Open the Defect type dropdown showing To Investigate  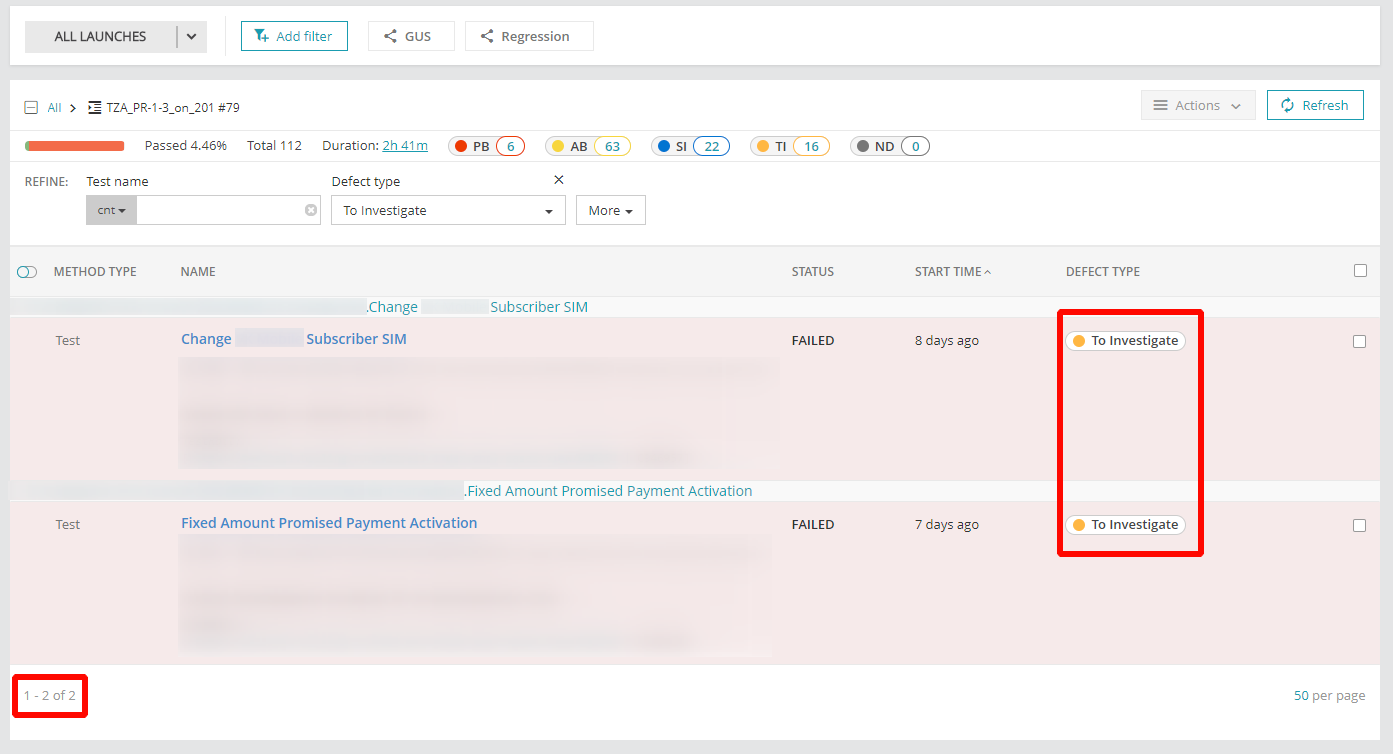point(448,210)
